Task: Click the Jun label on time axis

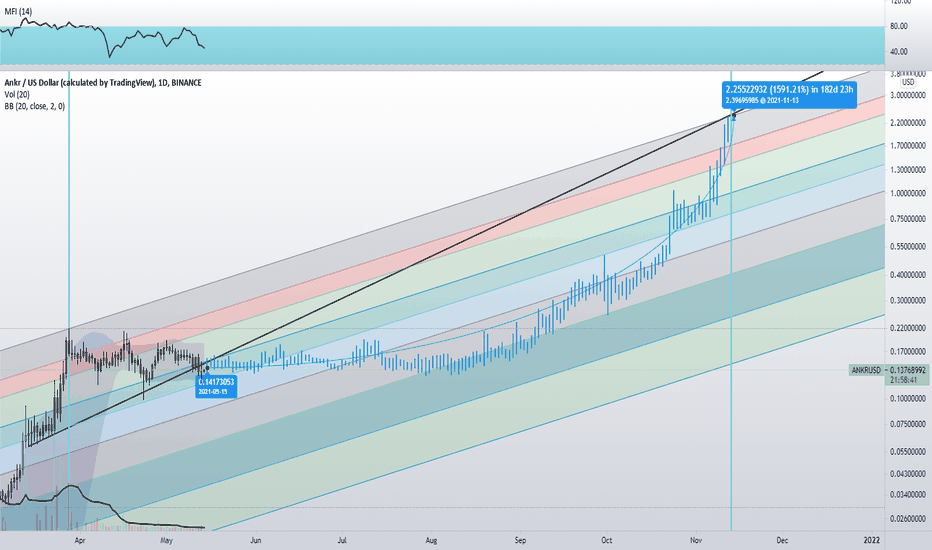Action: (x=256, y=540)
